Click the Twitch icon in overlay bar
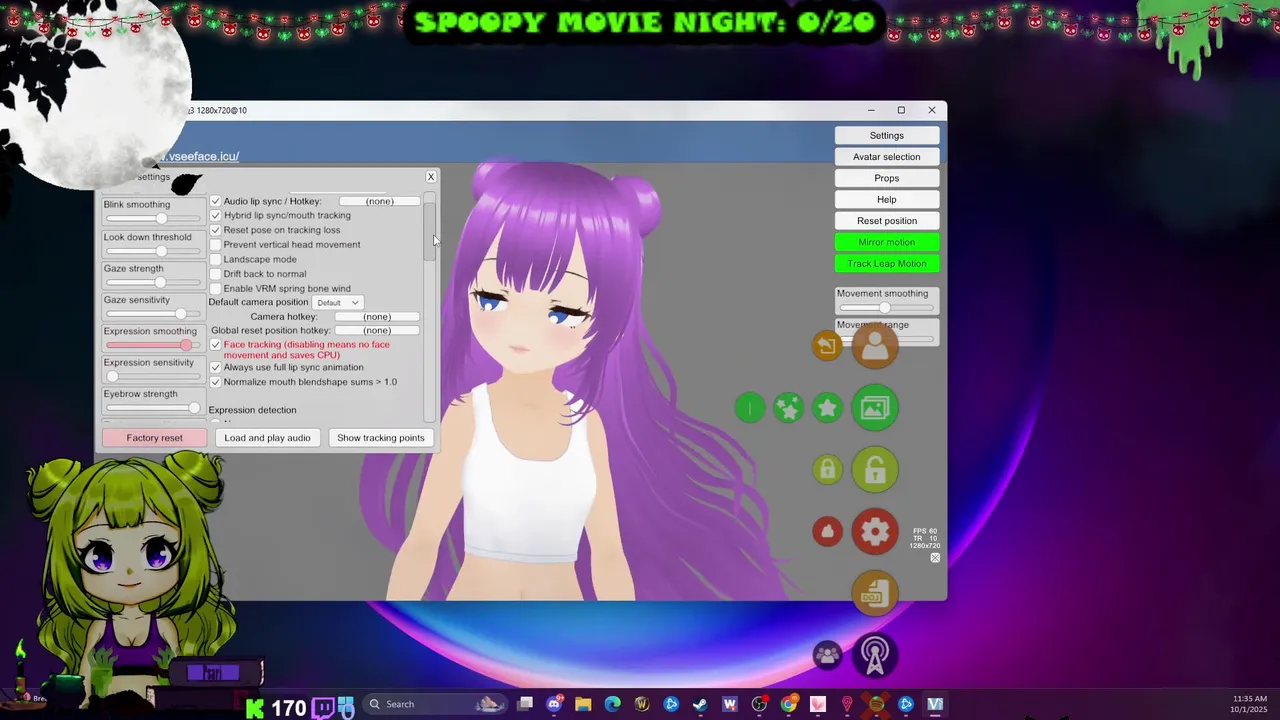 click(x=323, y=708)
